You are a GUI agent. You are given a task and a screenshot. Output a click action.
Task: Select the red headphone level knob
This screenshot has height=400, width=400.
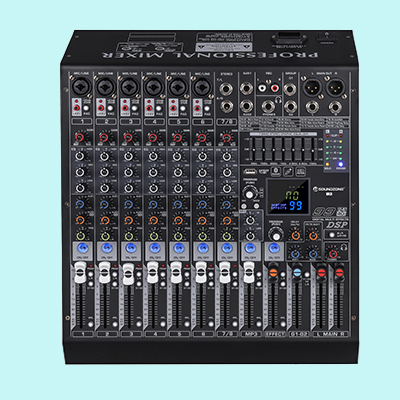point(333,254)
